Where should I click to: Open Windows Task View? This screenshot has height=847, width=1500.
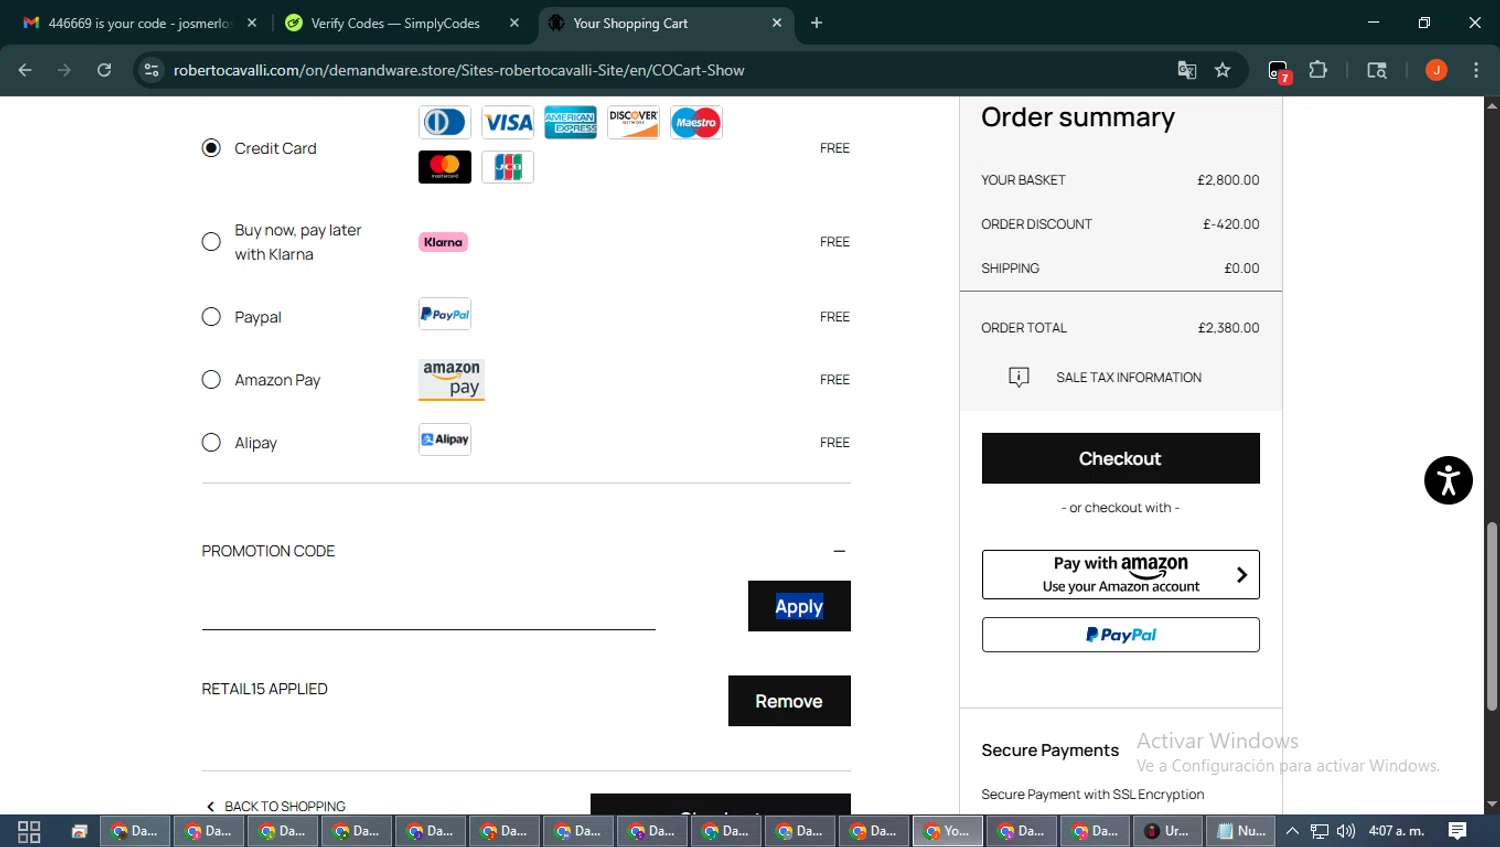(29, 831)
